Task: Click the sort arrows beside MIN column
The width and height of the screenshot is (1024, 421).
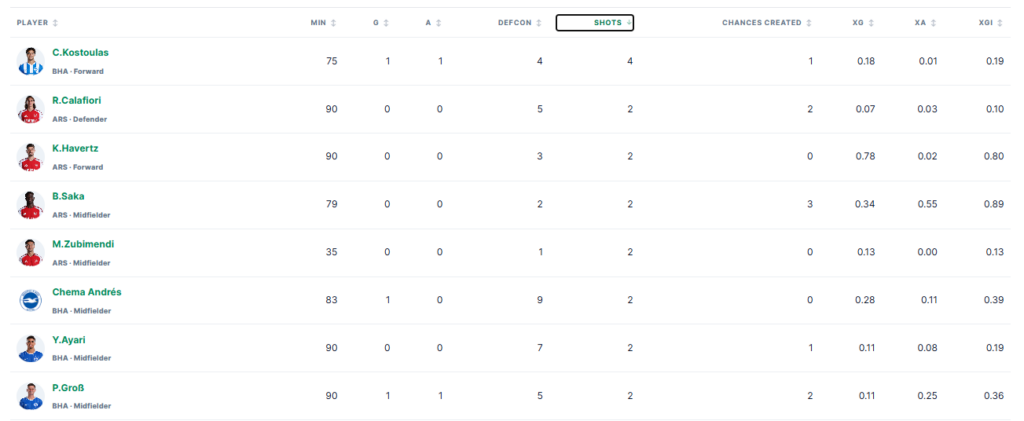Action: [x=334, y=23]
